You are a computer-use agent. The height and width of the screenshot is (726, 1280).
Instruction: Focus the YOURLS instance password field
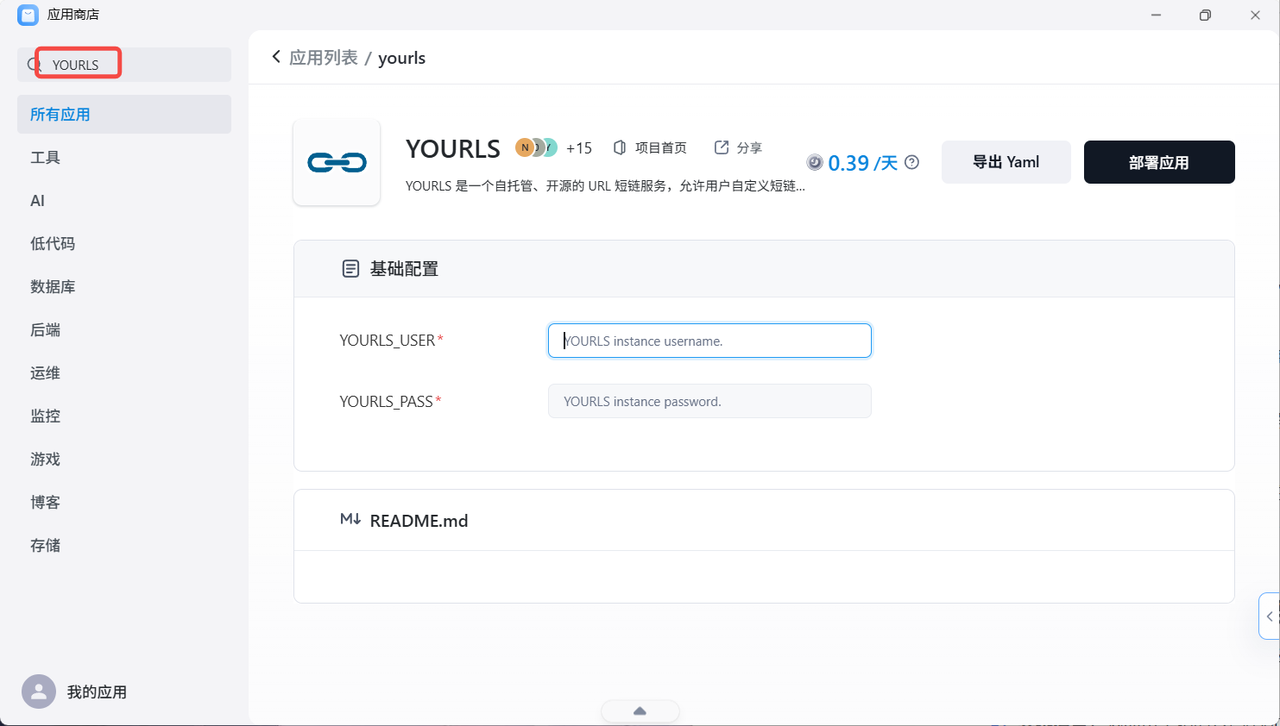pos(710,401)
